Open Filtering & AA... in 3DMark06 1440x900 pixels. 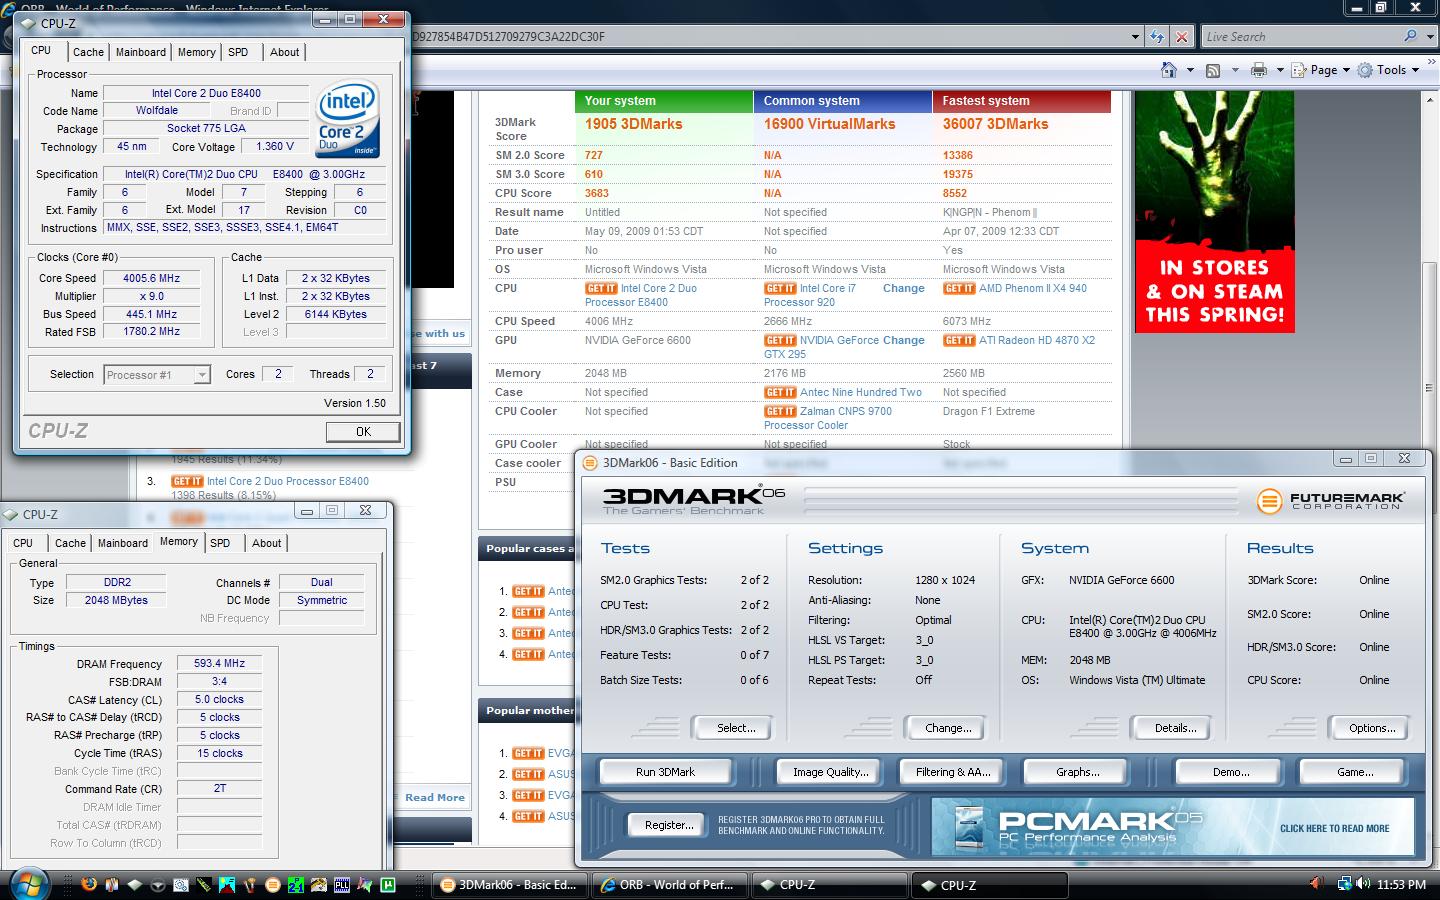tap(952, 772)
